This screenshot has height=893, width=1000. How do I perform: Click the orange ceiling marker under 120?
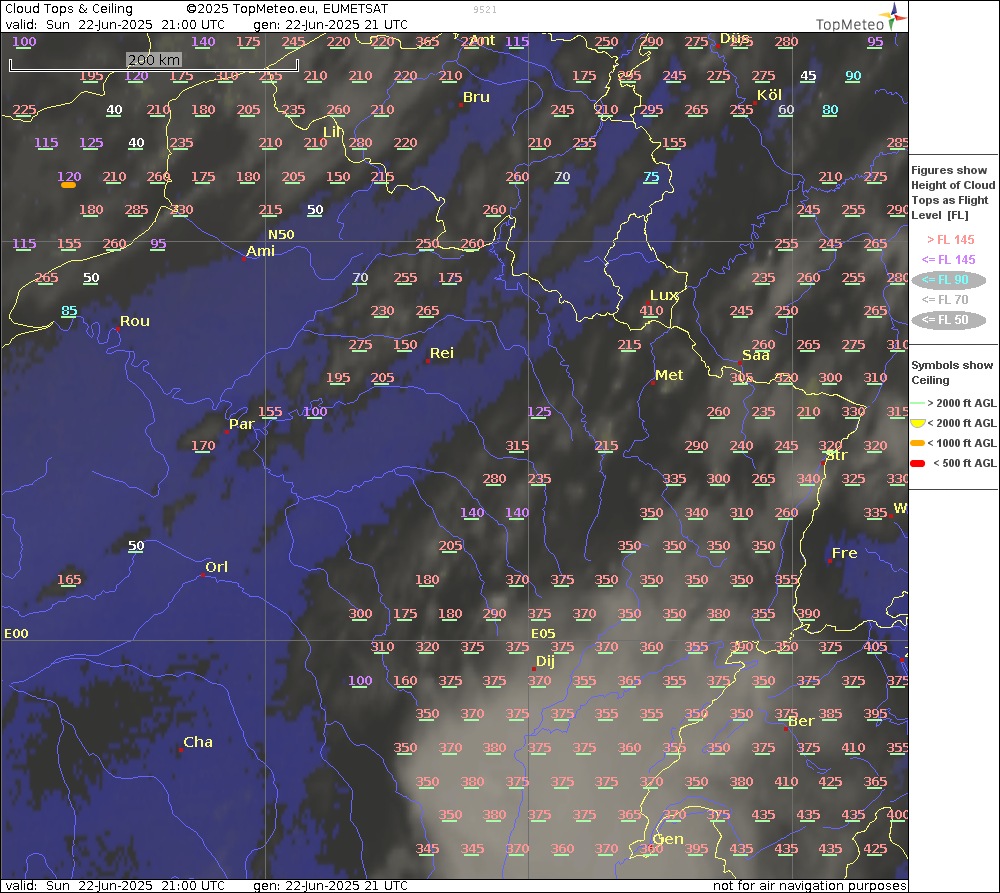pyautogui.click(x=68, y=185)
